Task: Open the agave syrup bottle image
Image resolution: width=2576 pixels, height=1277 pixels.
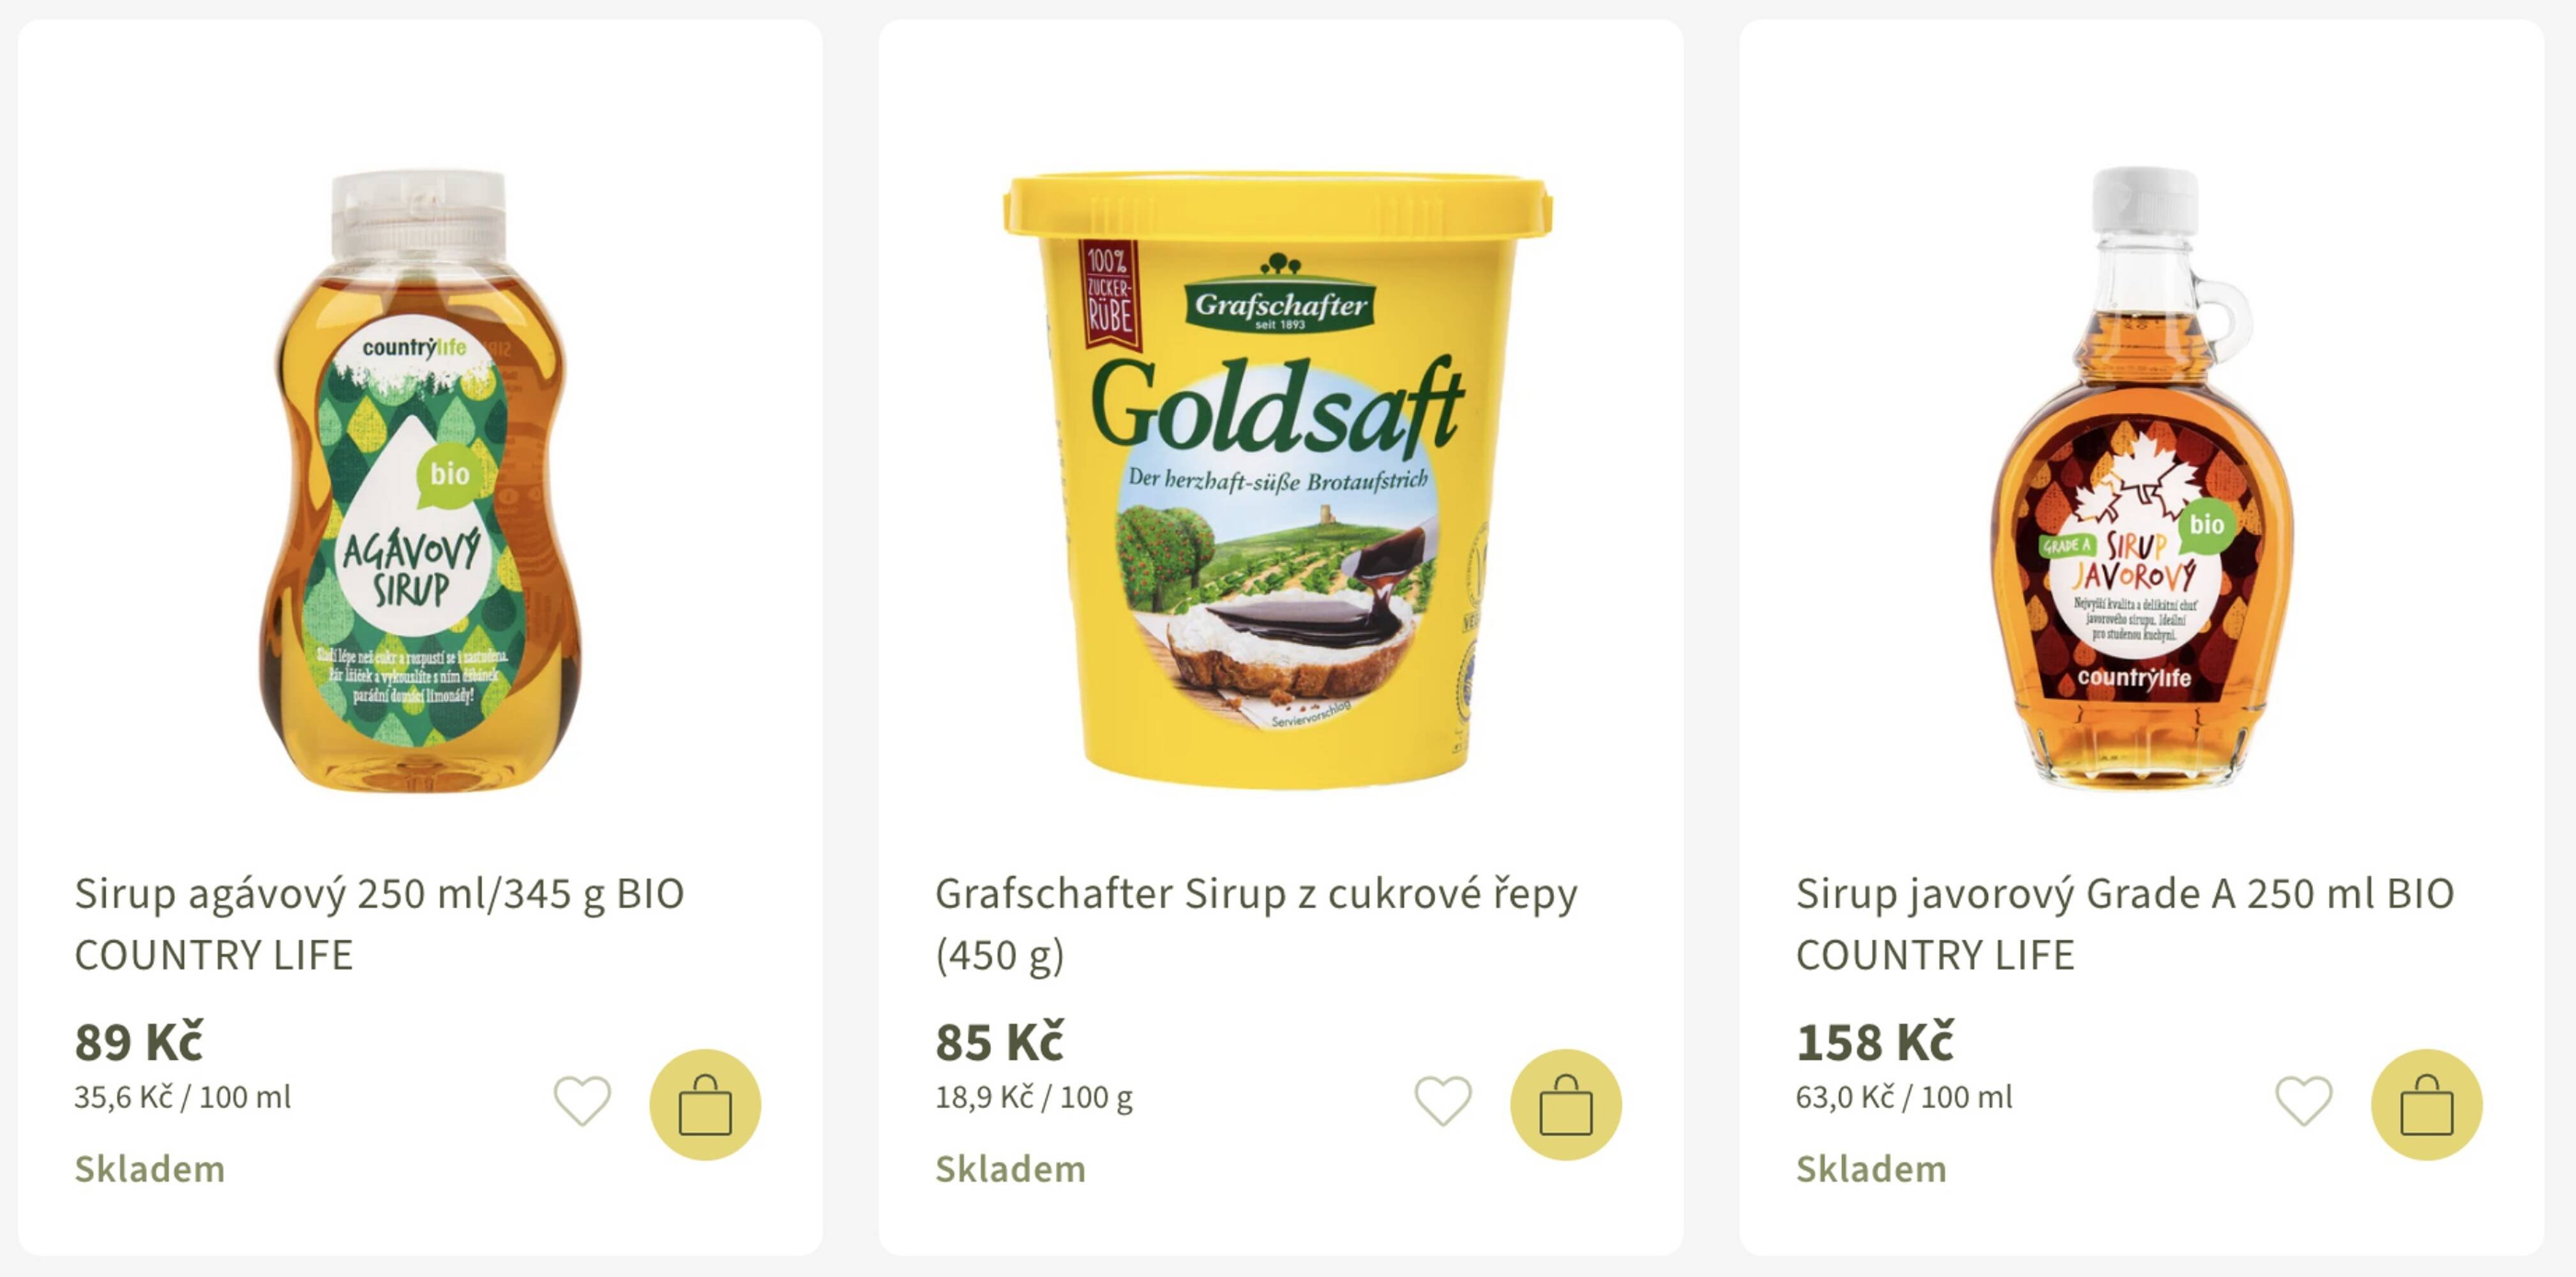Action: [x=420, y=480]
